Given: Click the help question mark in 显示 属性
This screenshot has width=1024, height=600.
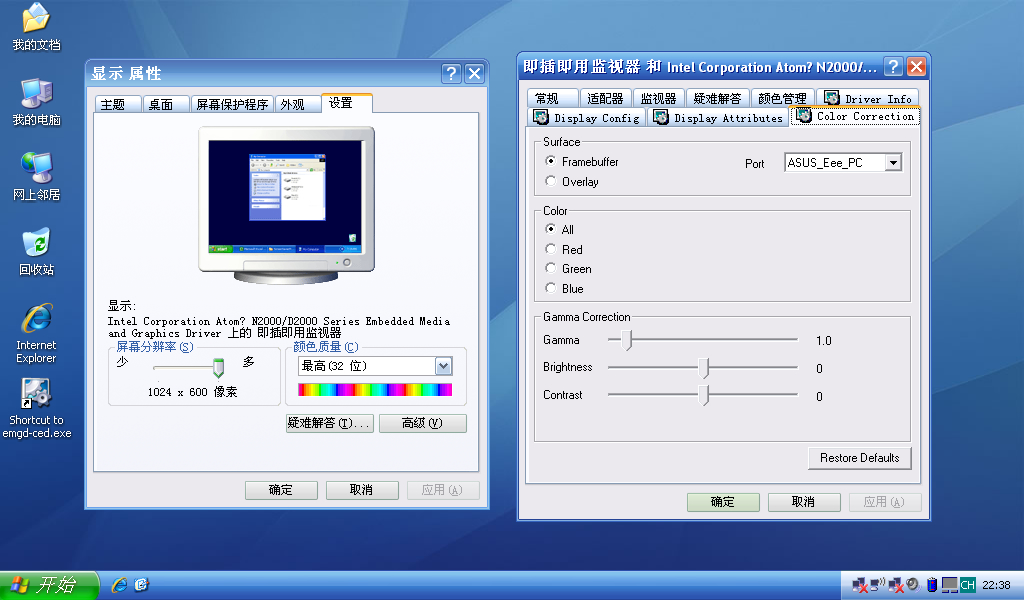Looking at the screenshot, I should point(452,73).
